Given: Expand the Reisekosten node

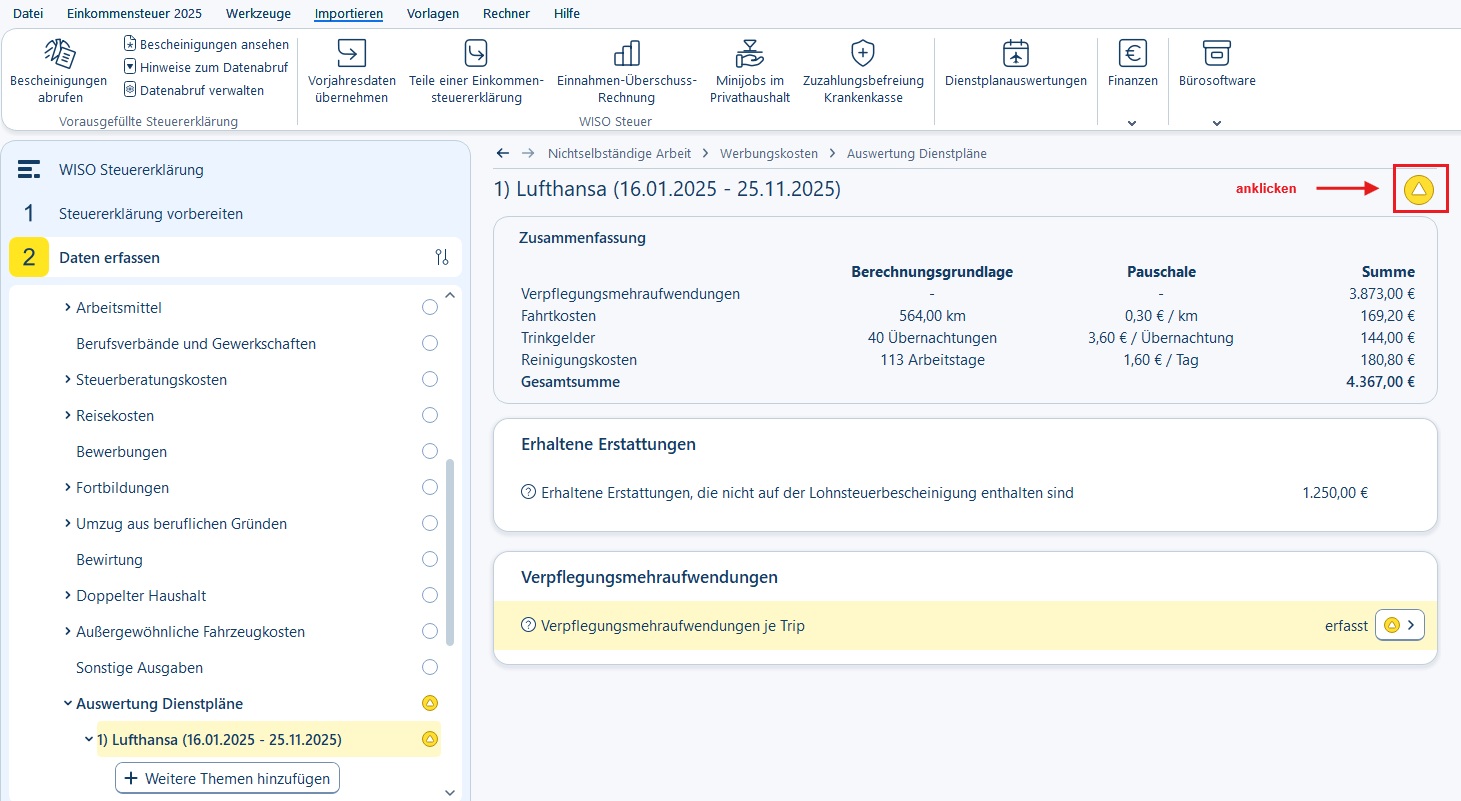Looking at the screenshot, I should click(68, 415).
